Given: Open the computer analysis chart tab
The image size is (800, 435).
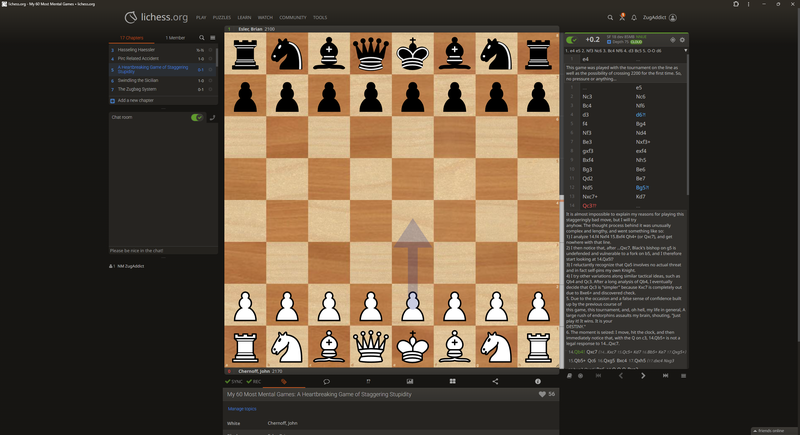Looking at the screenshot, I should pos(410,381).
